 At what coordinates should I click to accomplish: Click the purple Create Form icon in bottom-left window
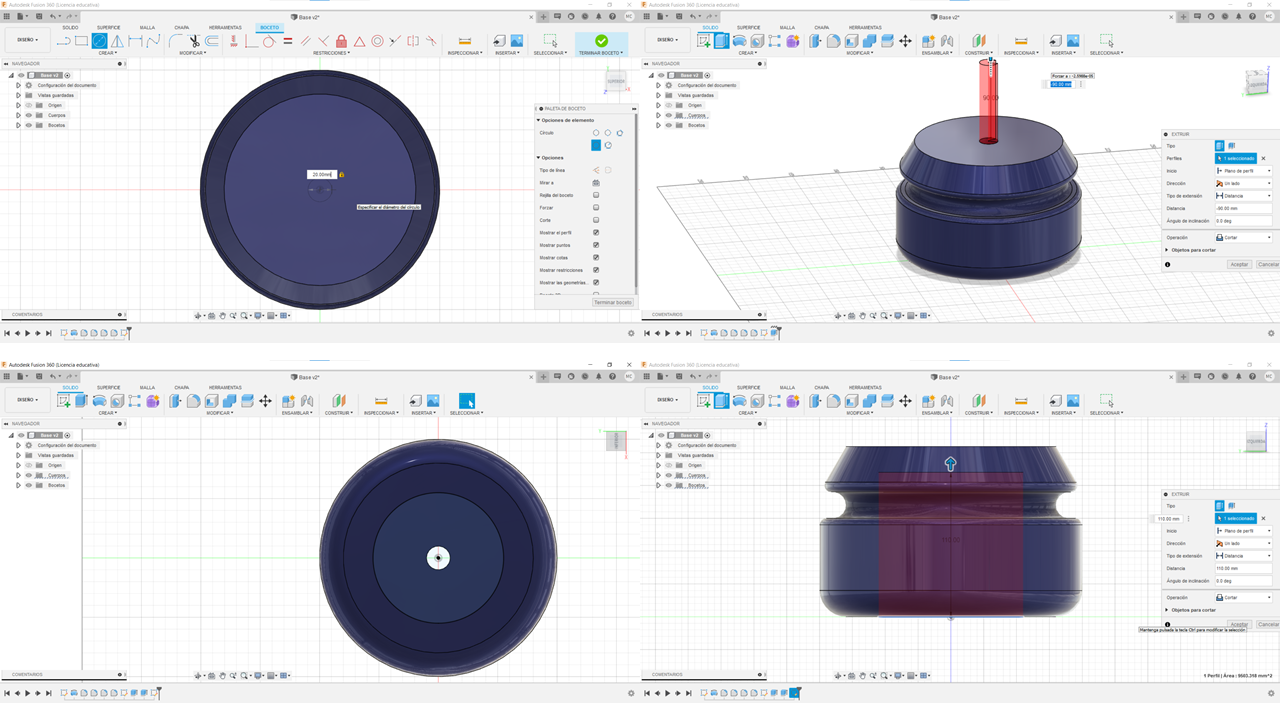coord(153,401)
